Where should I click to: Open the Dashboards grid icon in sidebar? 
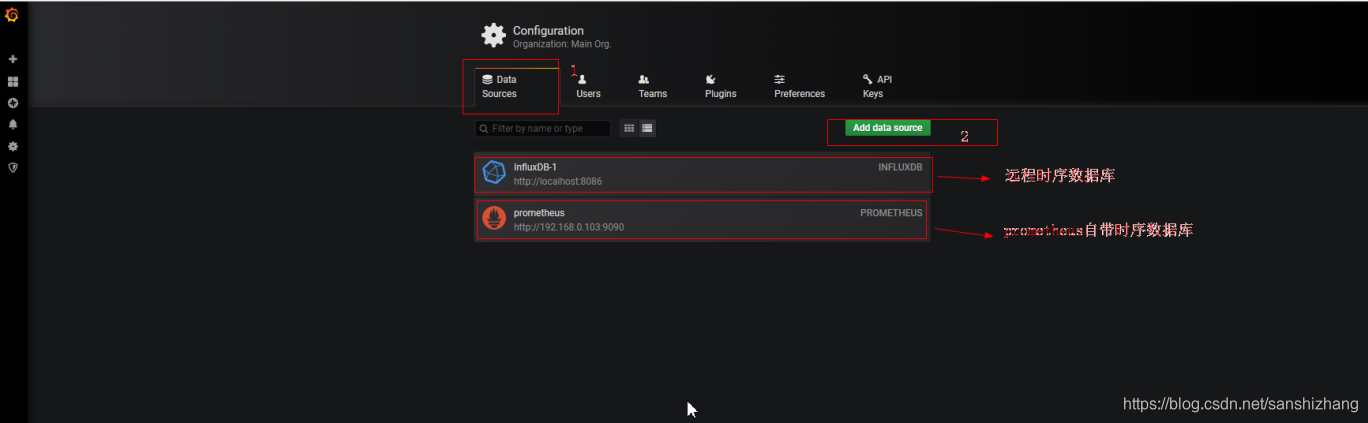(x=13, y=81)
